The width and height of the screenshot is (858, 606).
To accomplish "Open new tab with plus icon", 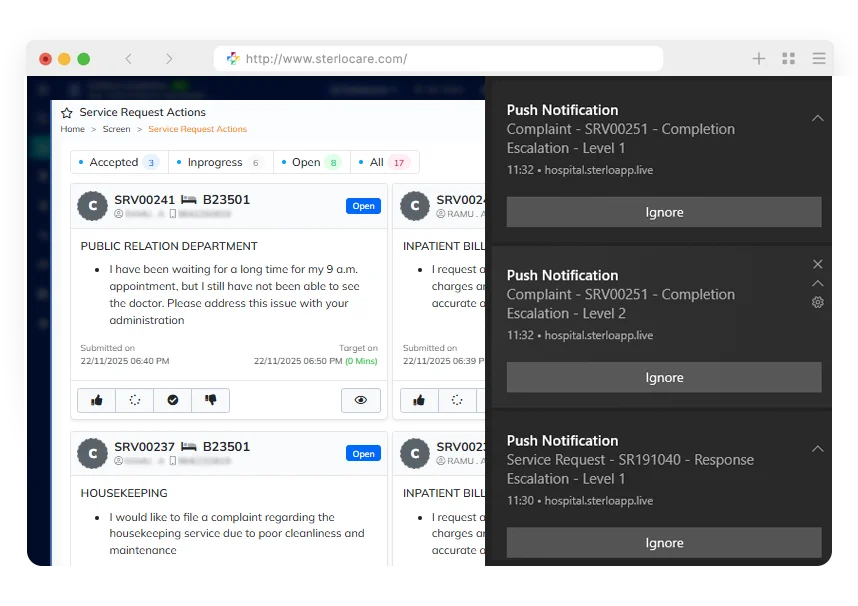I will tap(758, 59).
